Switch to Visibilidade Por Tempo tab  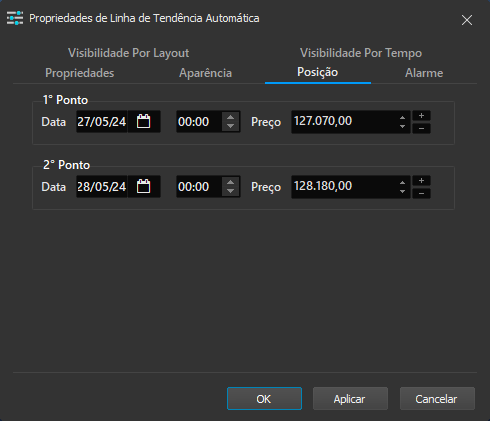click(361, 53)
